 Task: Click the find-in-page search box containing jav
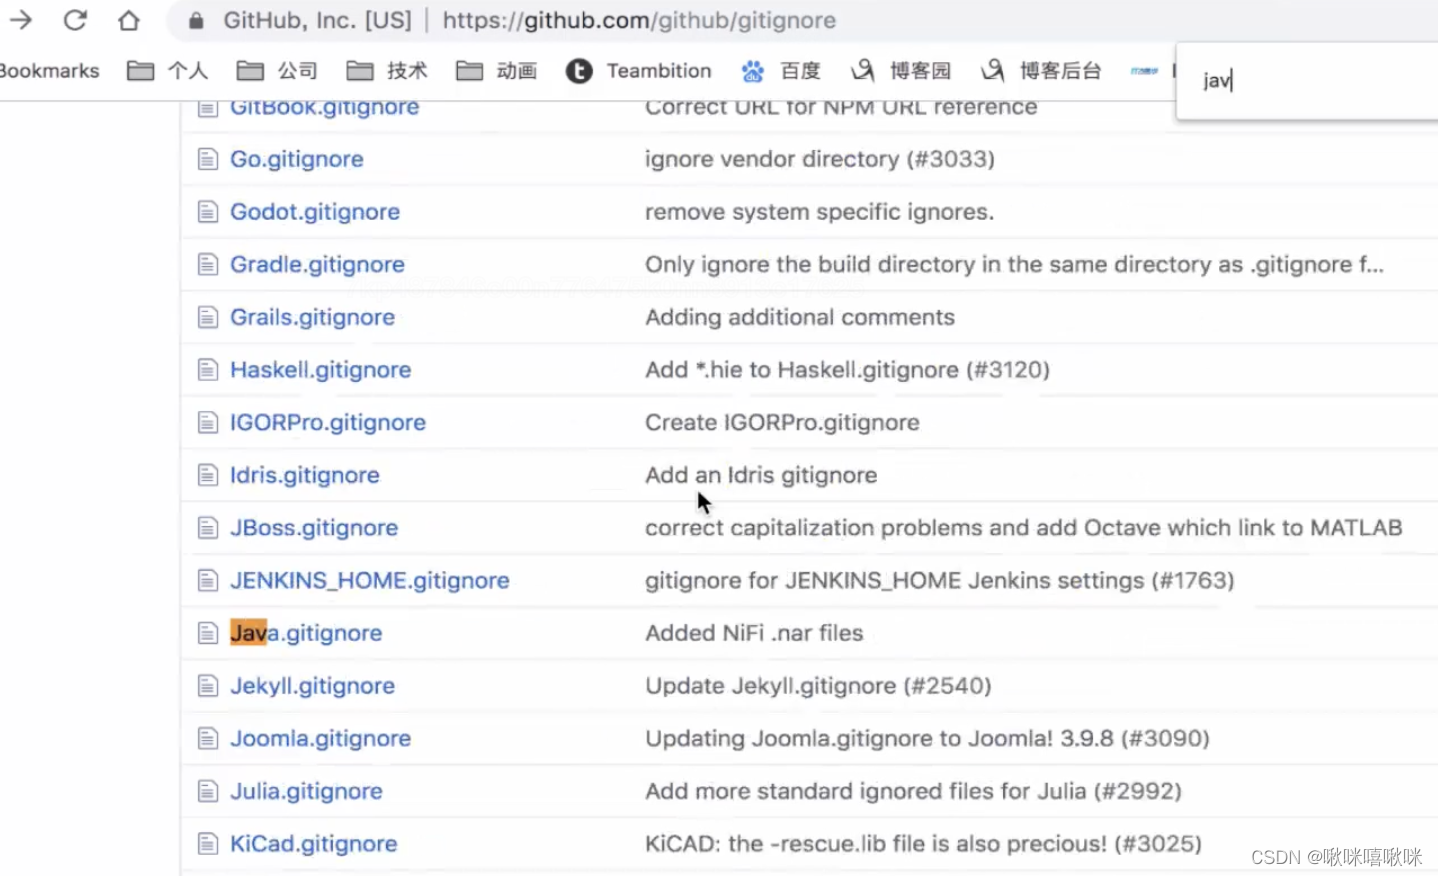click(x=1310, y=81)
